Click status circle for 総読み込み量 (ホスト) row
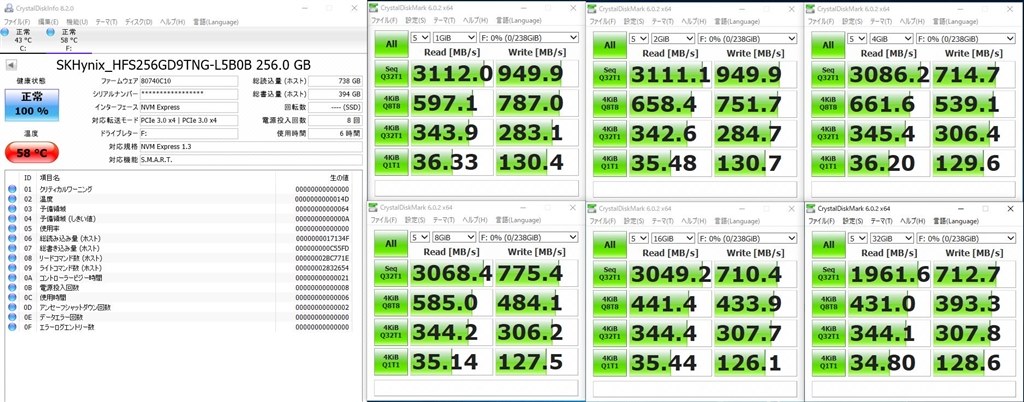1024x402 pixels. [12, 238]
